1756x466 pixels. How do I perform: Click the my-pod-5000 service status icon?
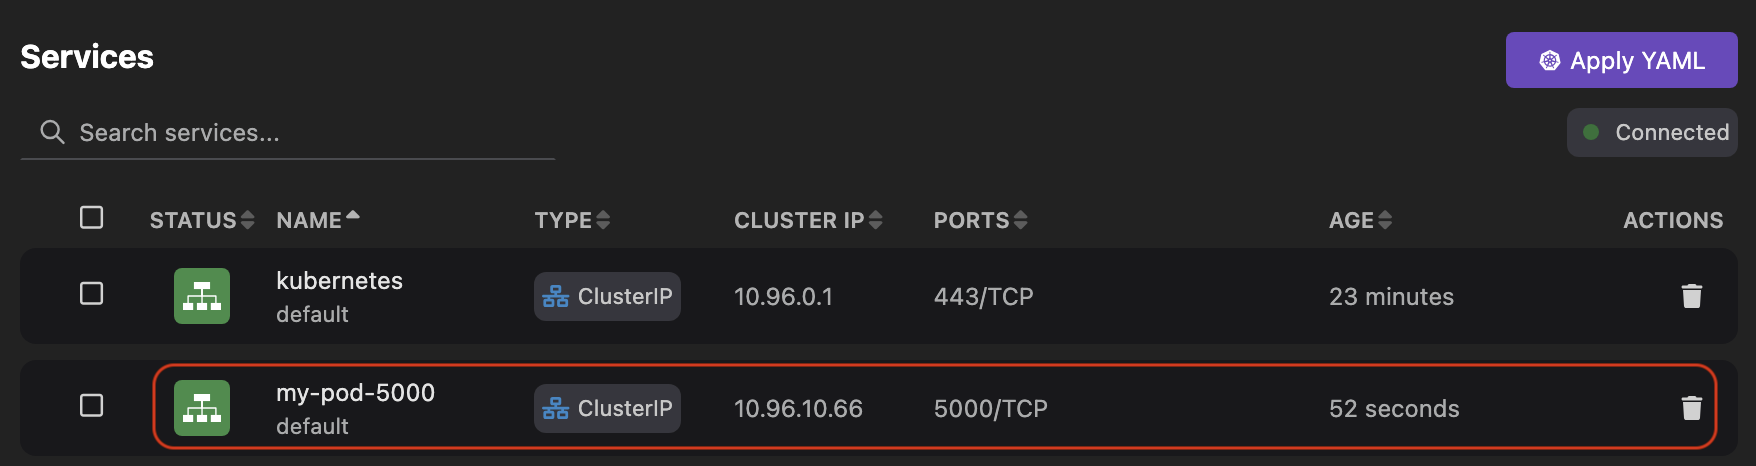click(x=202, y=408)
